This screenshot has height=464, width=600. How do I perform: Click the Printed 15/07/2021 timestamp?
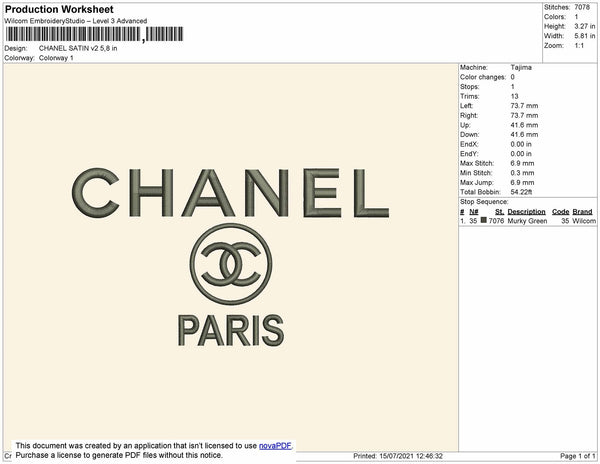pos(398,456)
